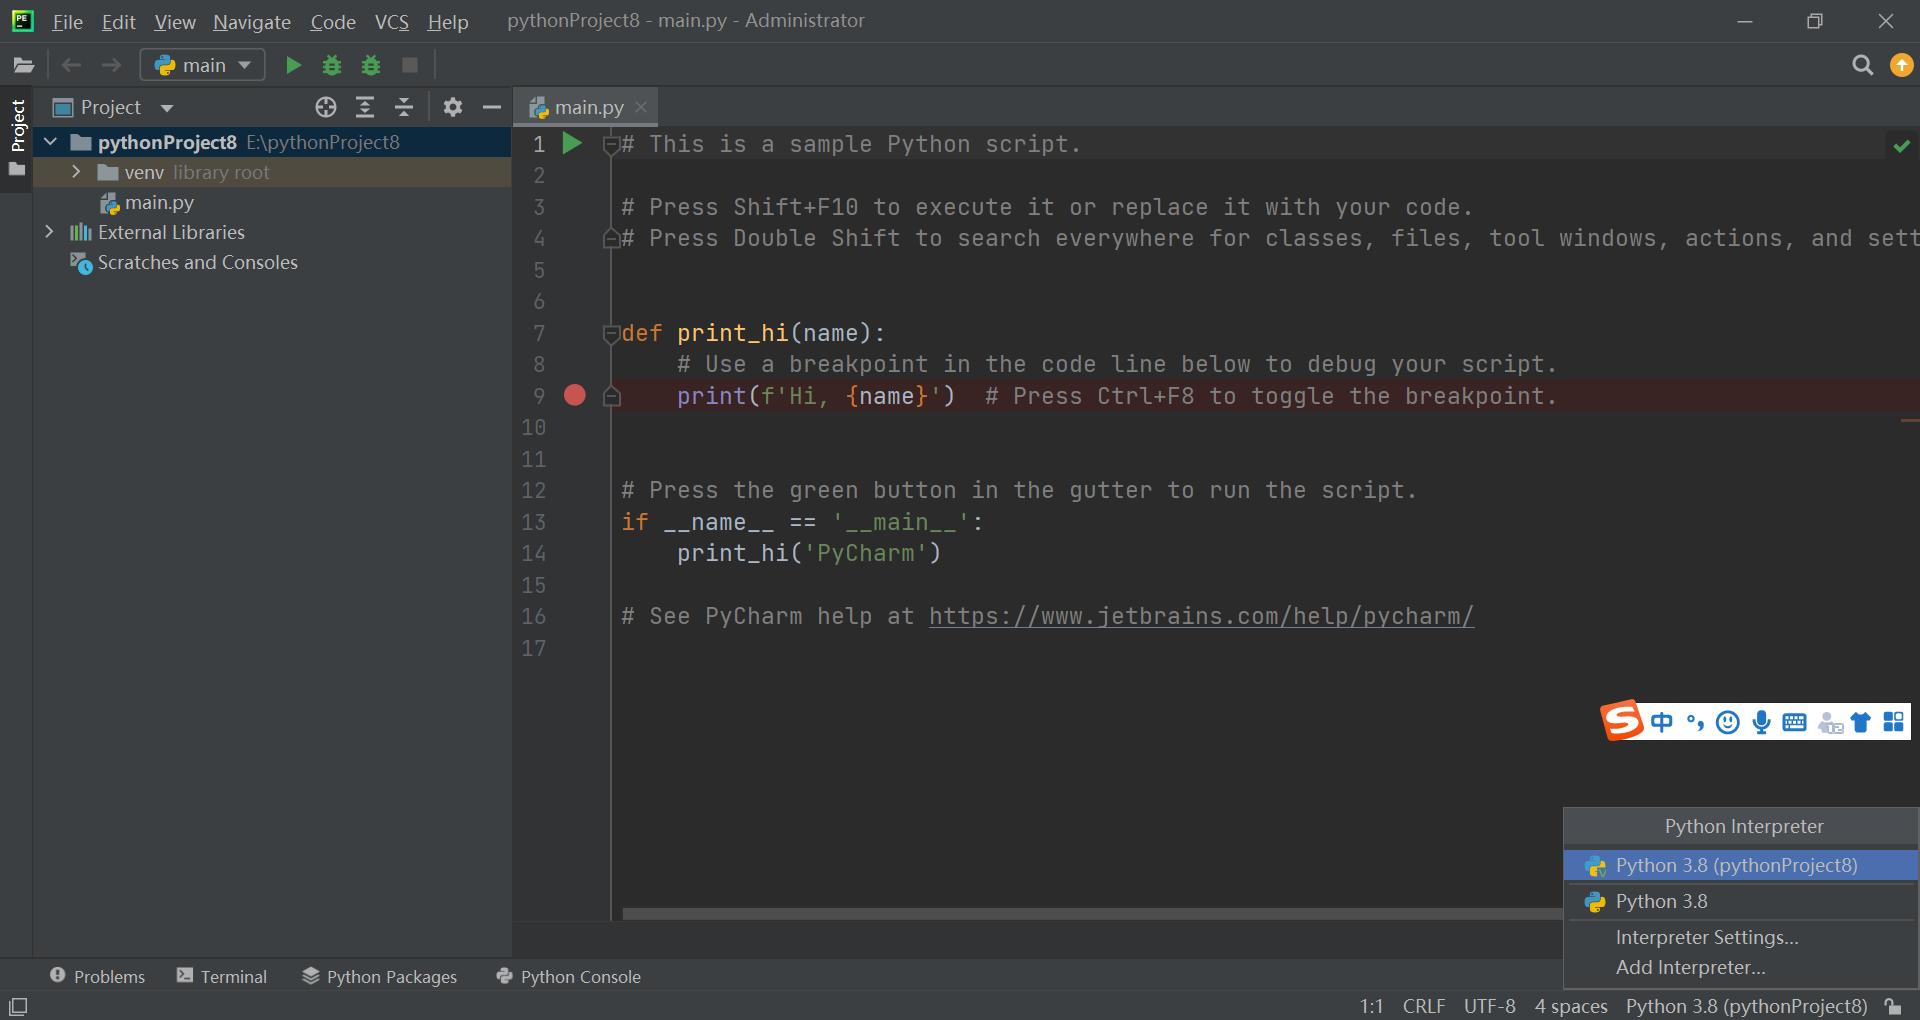Image resolution: width=1920 pixels, height=1020 pixels.
Task: Debug 'main' with the bug icon
Action: click(x=332, y=65)
